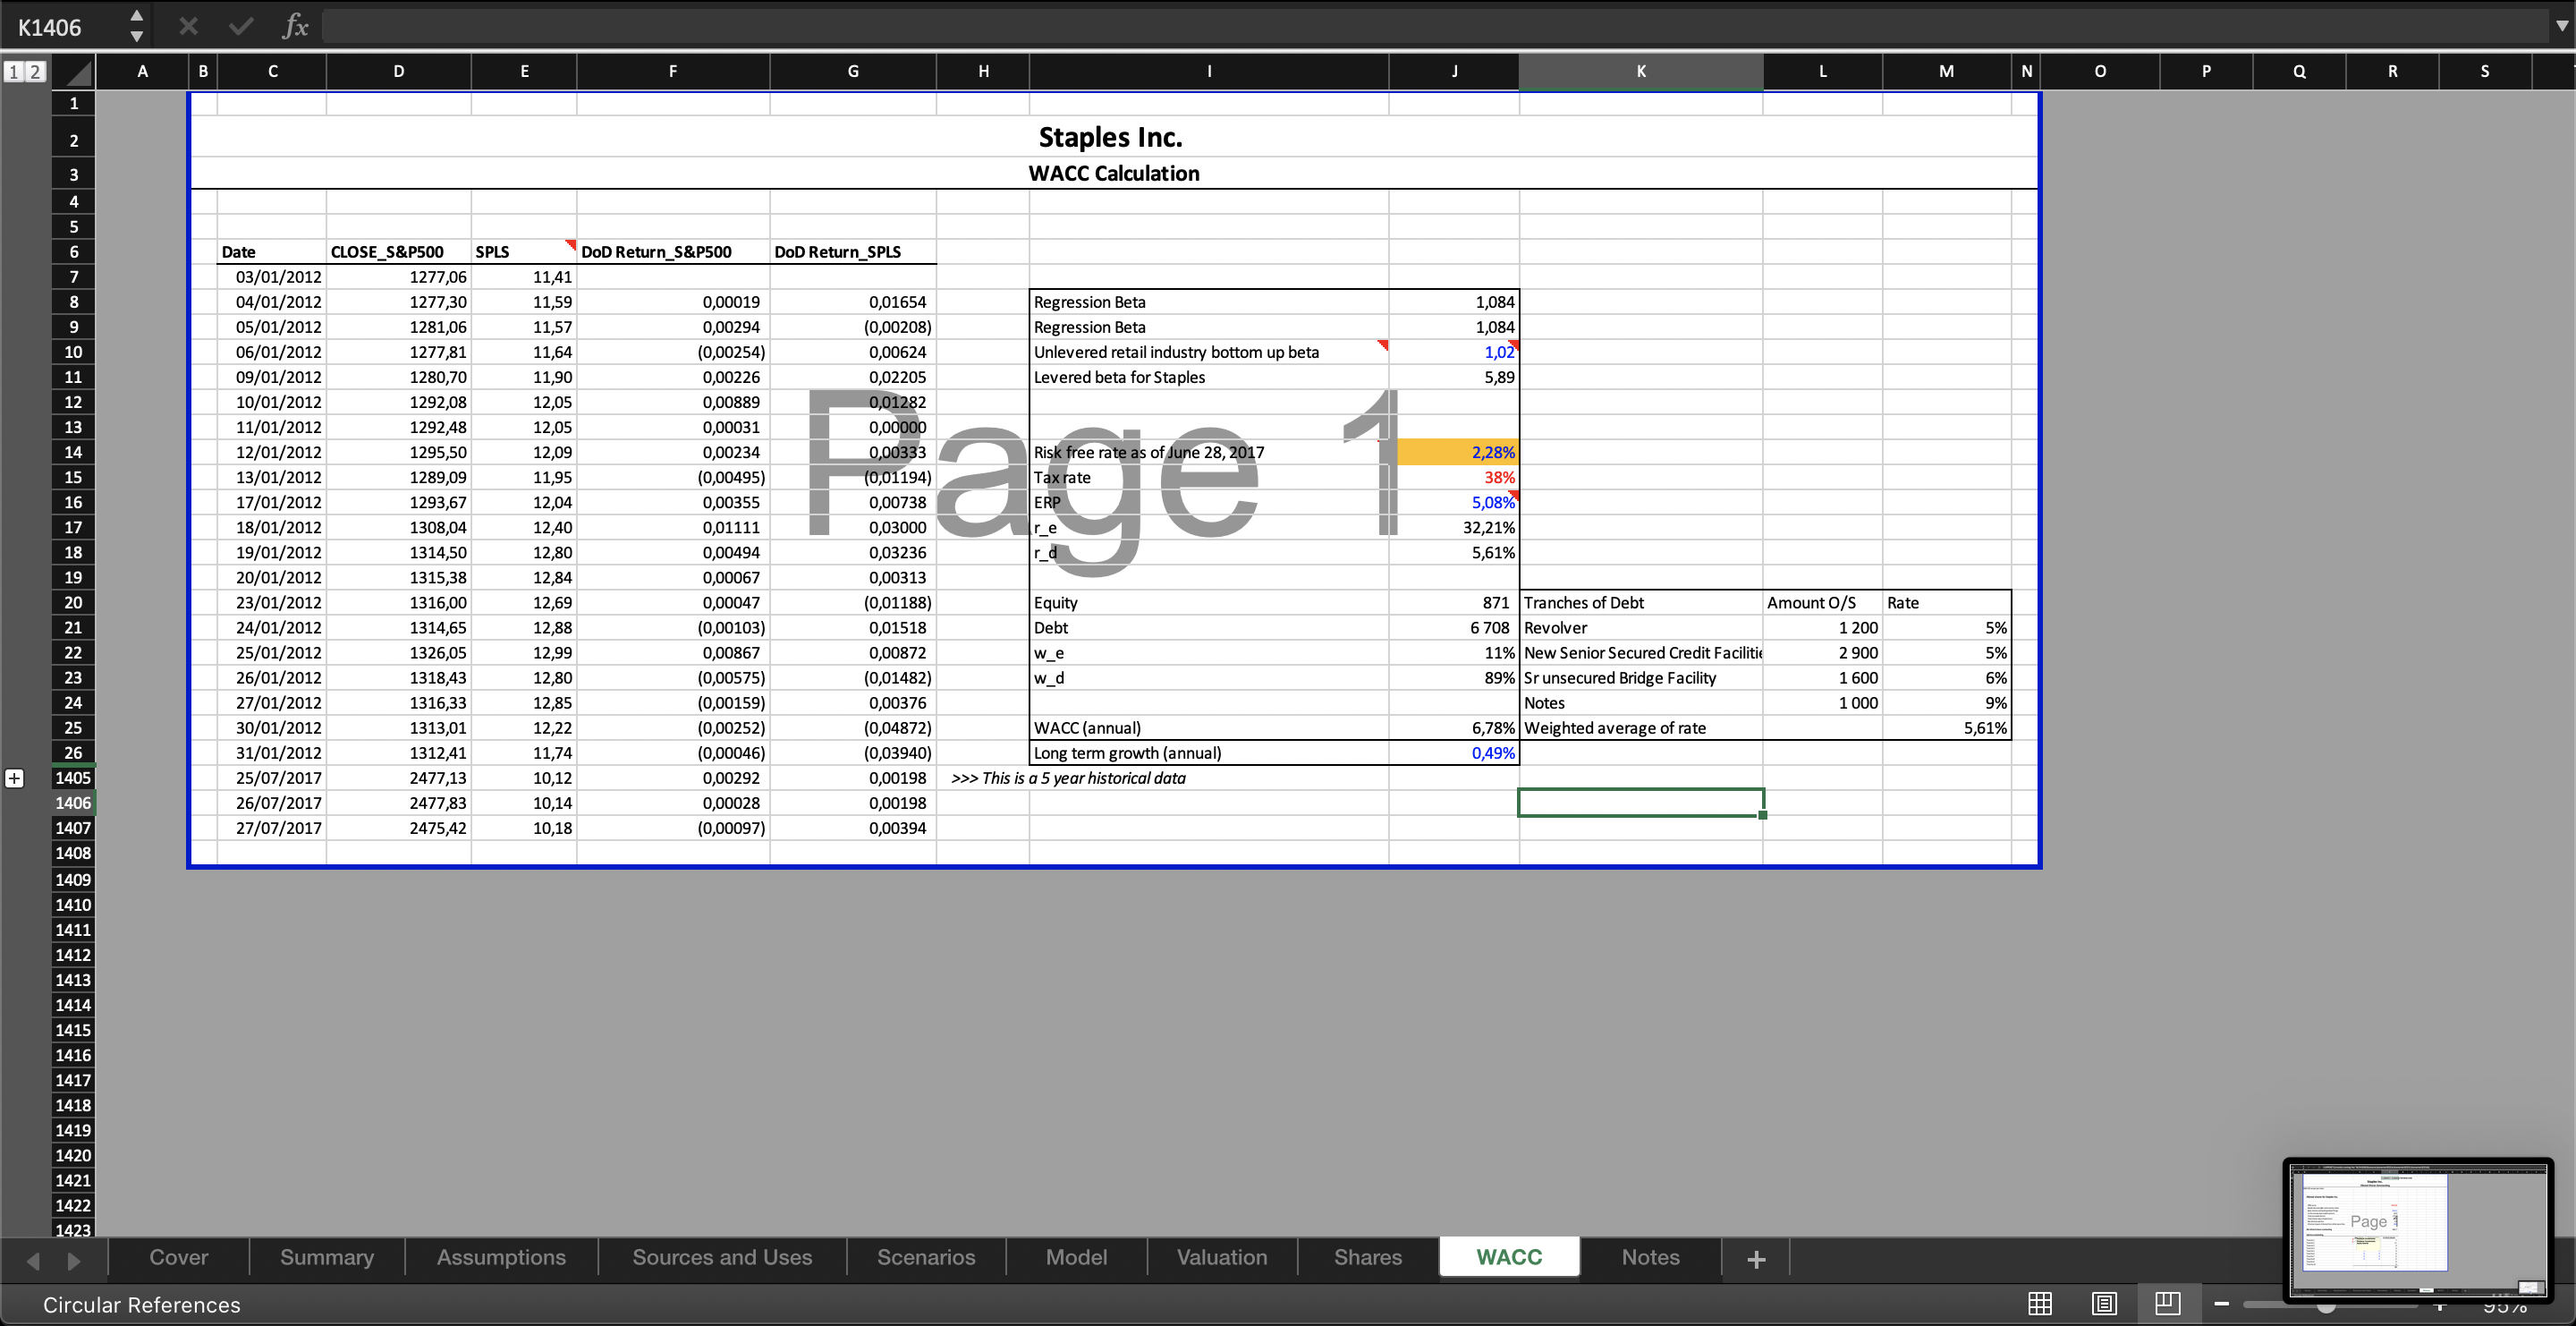Select Long term growth 0,49% cell
The height and width of the screenshot is (1326, 2576).
[1454, 753]
